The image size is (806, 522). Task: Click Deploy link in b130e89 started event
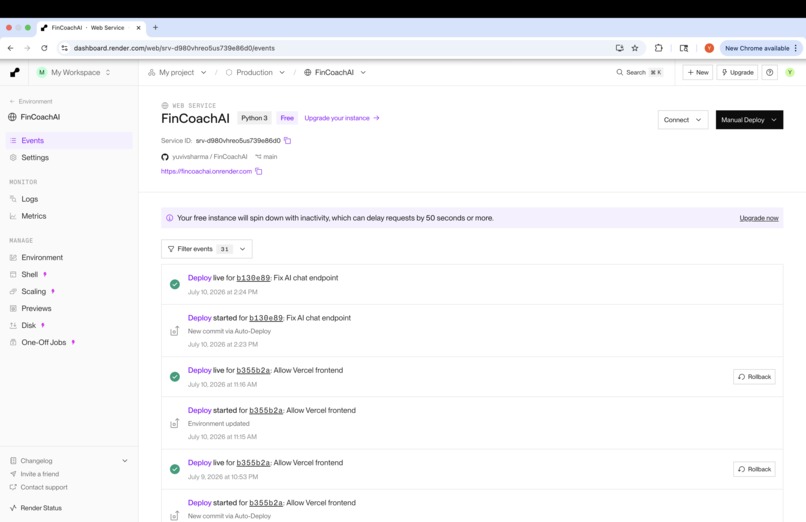[x=199, y=318]
